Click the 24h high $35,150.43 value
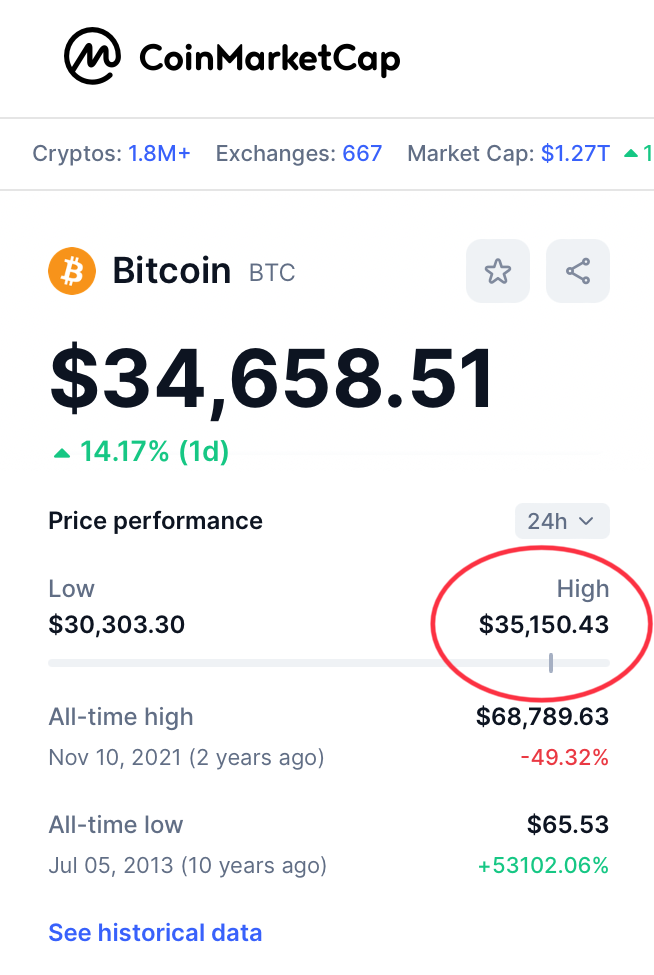Screen dimensions: 654x975 tap(544, 624)
